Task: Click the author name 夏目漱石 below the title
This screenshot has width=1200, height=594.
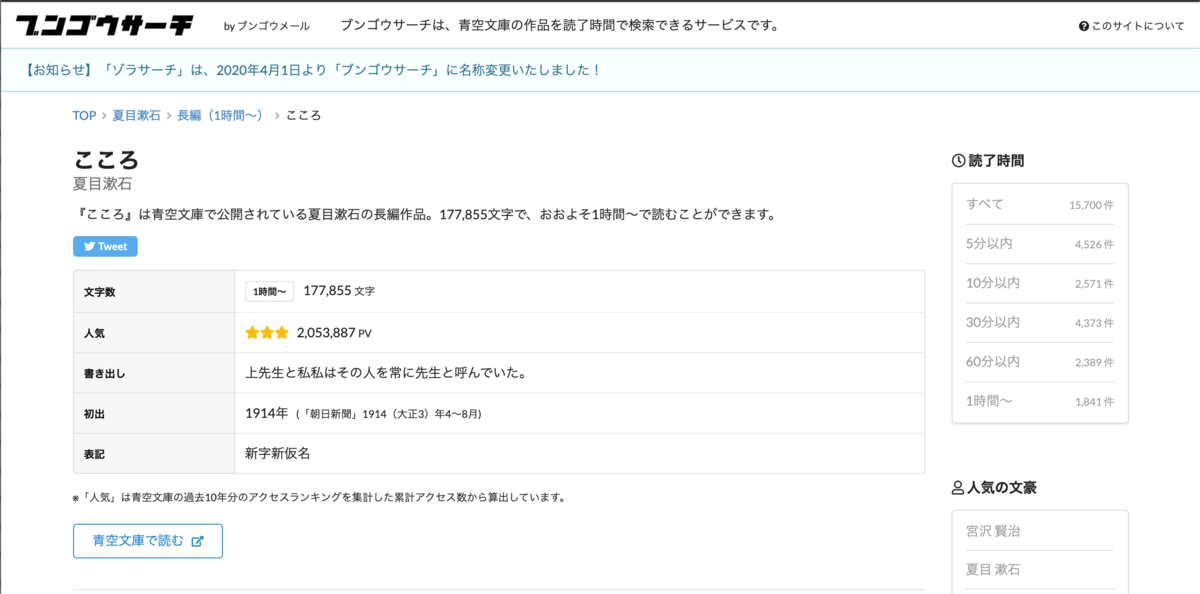Action: tap(103, 184)
